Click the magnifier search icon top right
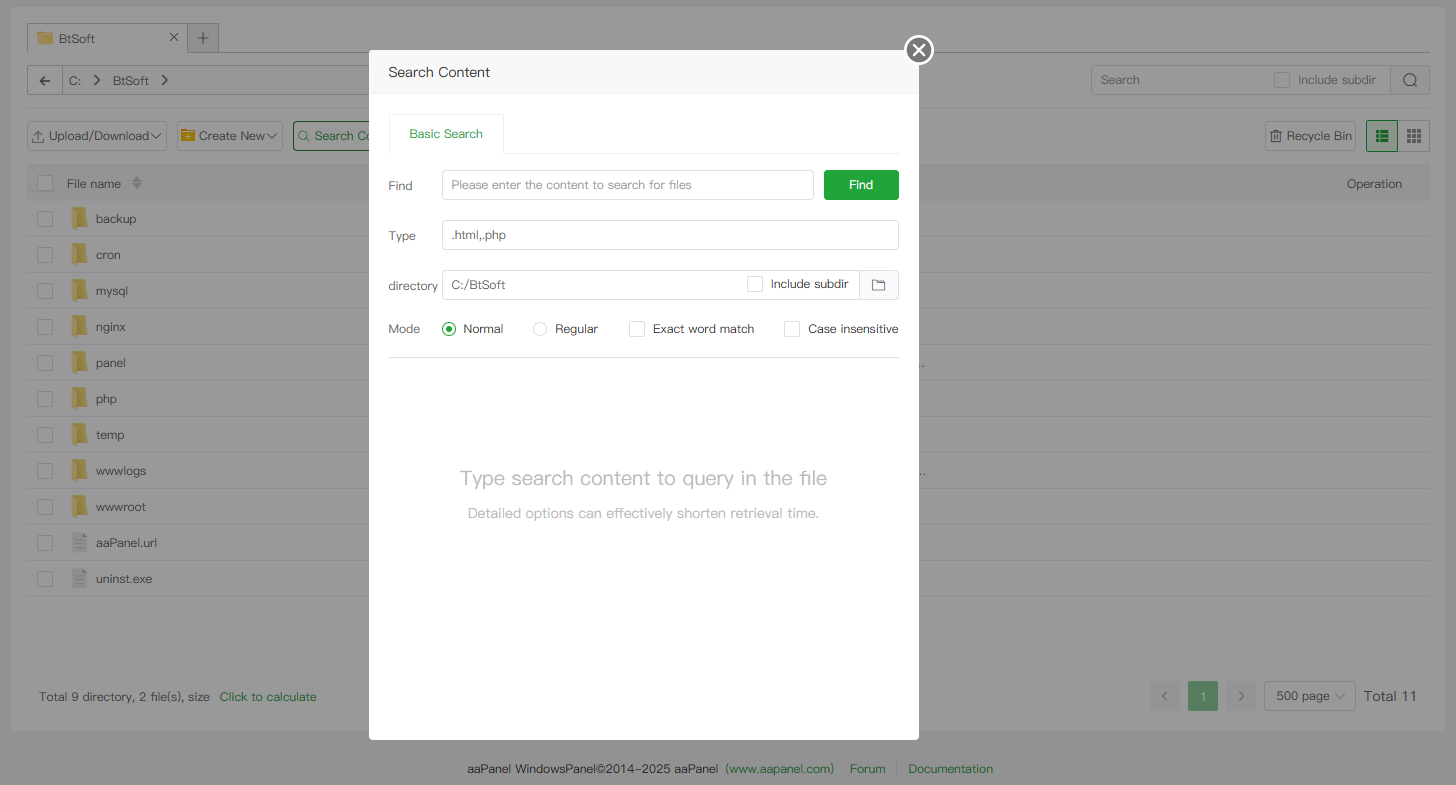1456x785 pixels. pyautogui.click(x=1409, y=80)
